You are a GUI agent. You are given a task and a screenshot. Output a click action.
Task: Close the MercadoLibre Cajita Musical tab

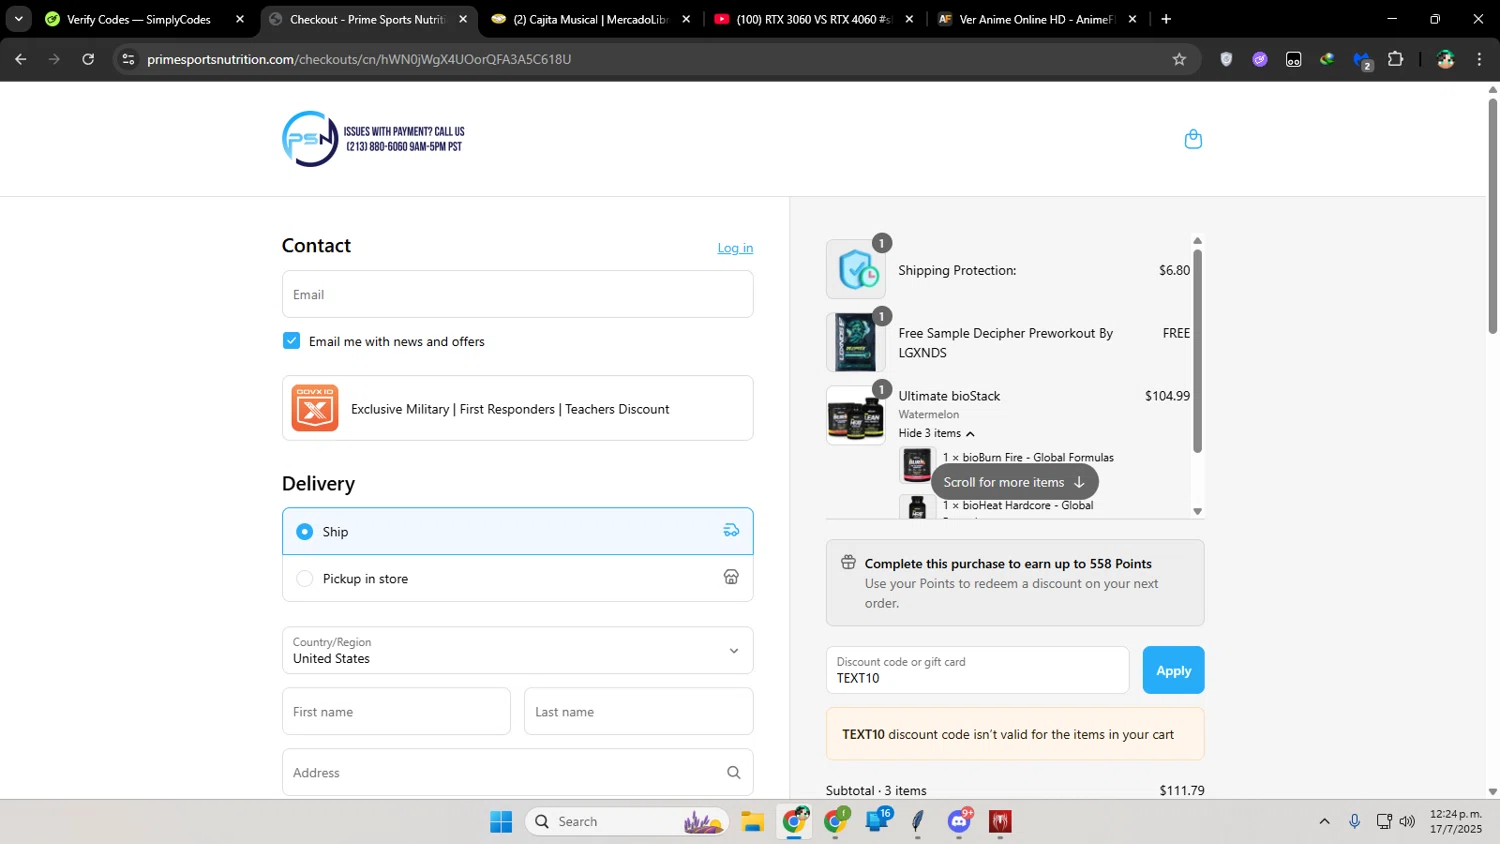pos(686,19)
